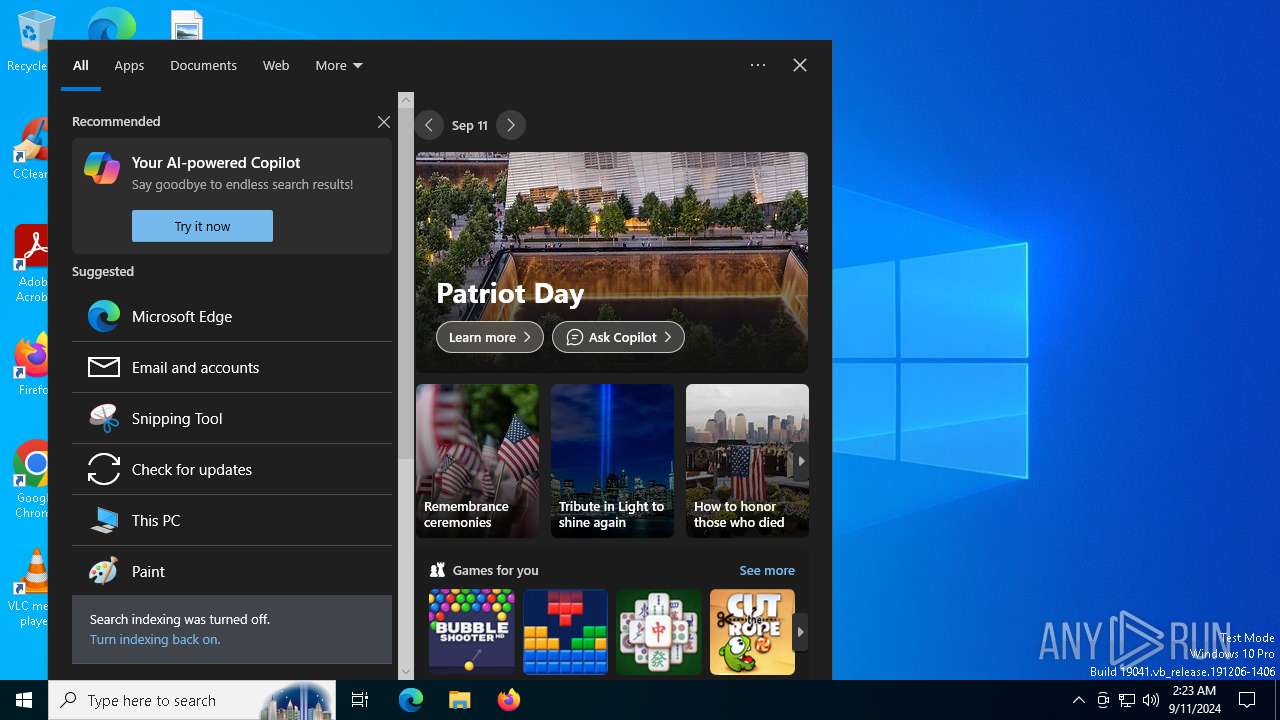This screenshot has width=1280, height=720.
Task: Open File Explorer from the taskbar
Action: click(x=459, y=700)
